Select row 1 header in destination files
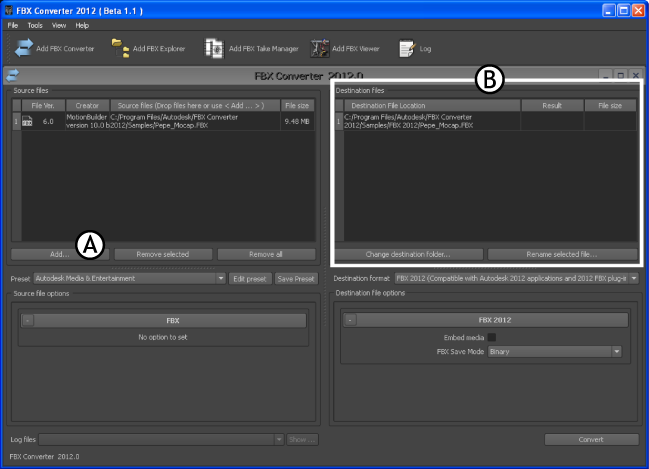The image size is (649, 469). tap(339, 121)
